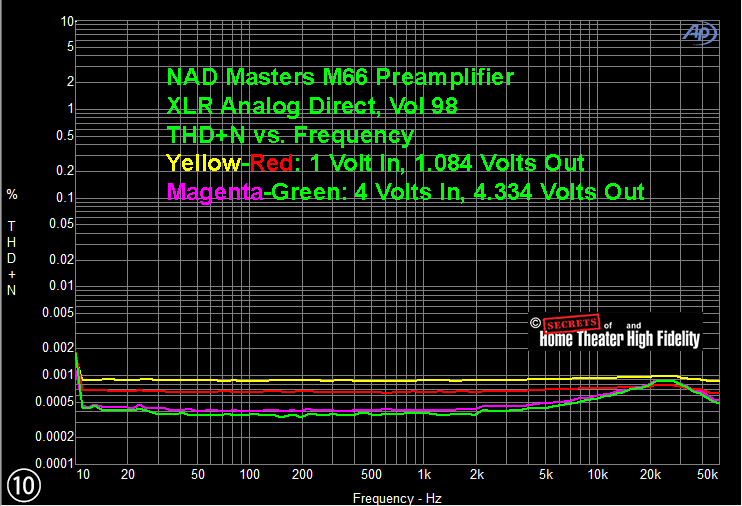Click the "0.1" y-axis tick label
The image size is (742, 506).
point(65,198)
